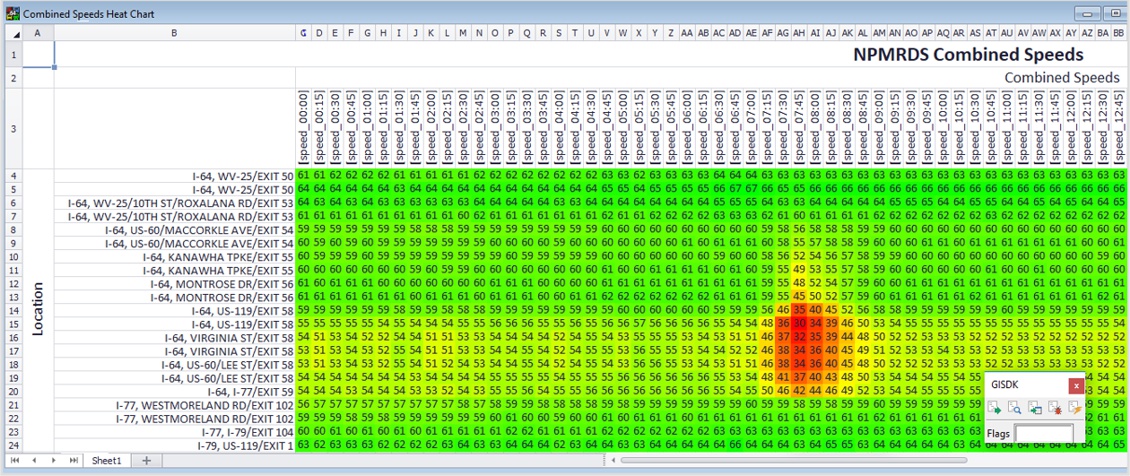The width and height of the screenshot is (1130, 476).
Task: Click into the Flags input field
Action: pyautogui.click(x=1044, y=434)
